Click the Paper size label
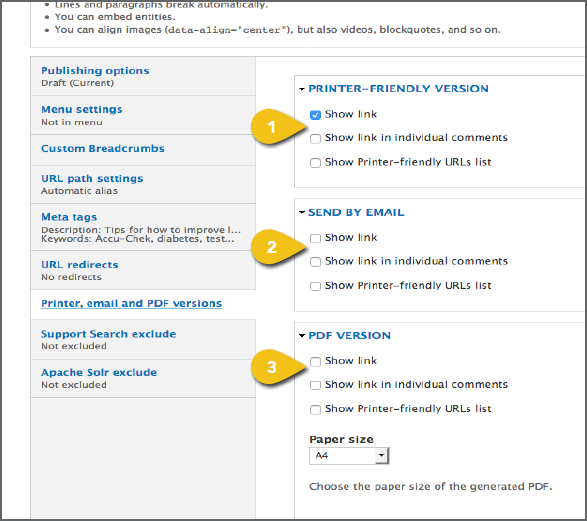Viewport: 587px width, 521px height. (x=341, y=439)
